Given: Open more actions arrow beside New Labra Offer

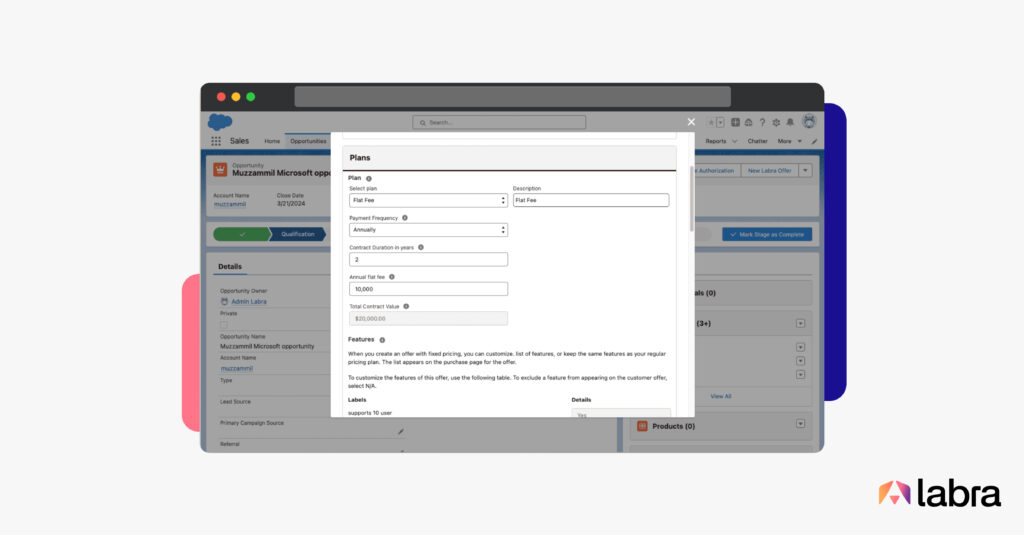Looking at the screenshot, I should pos(805,170).
